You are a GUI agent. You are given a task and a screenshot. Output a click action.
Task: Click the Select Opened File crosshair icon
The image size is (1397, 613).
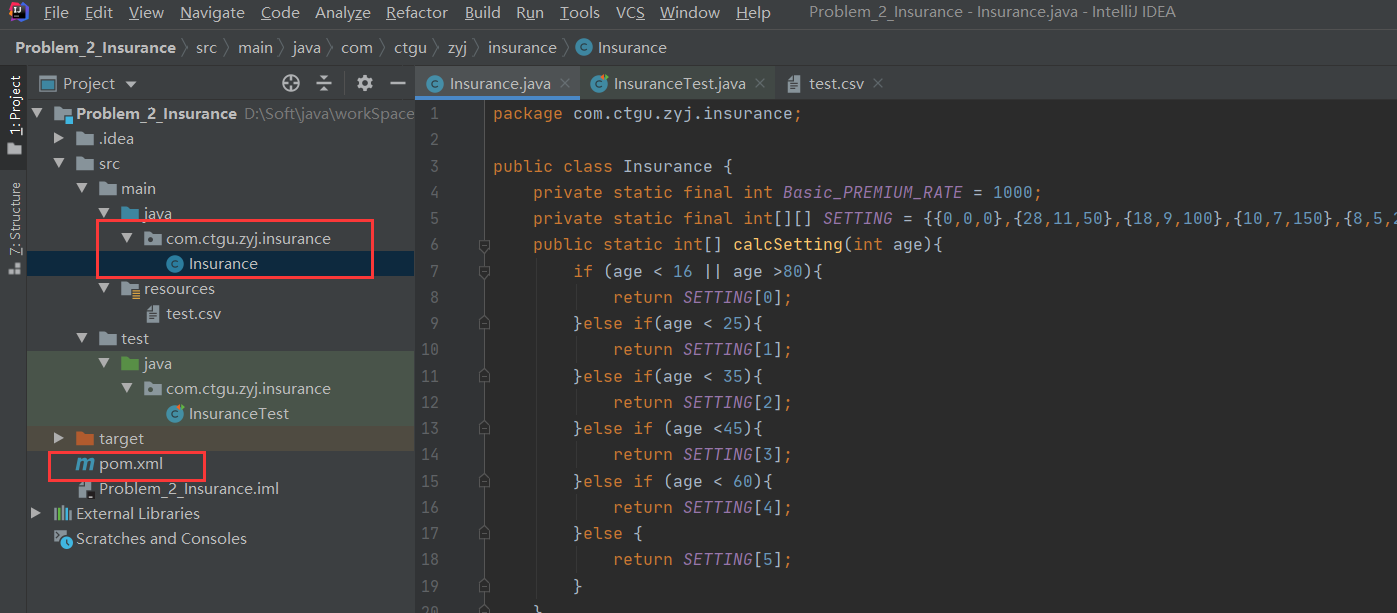click(290, 83)
